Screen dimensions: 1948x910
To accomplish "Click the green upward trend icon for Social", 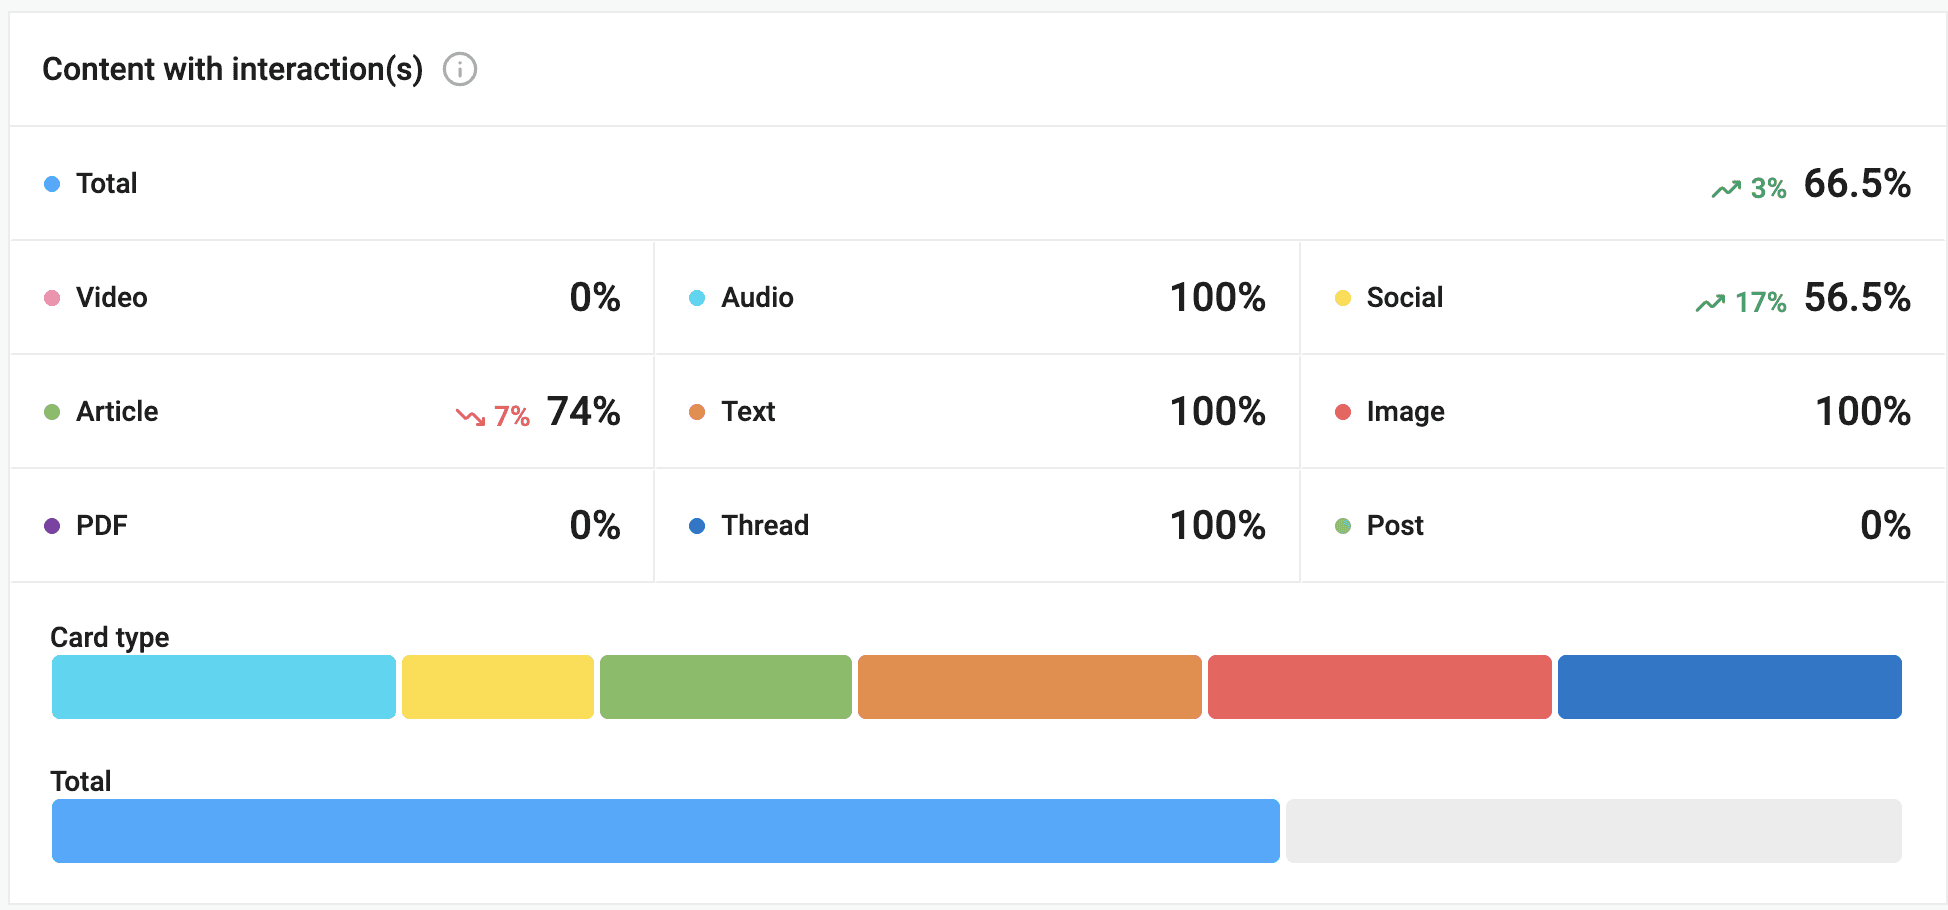I will [1710, 303].
